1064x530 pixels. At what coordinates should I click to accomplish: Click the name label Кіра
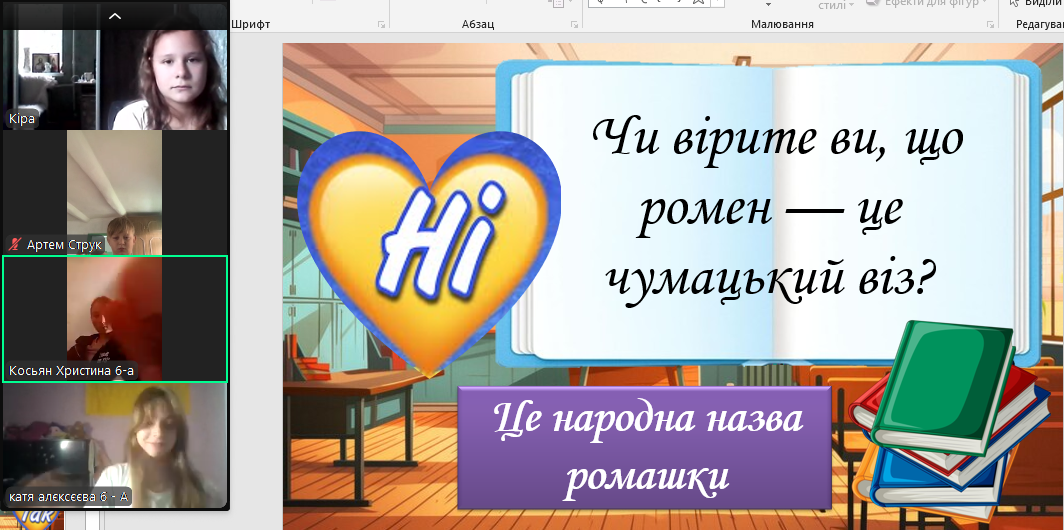click(21, 119)
